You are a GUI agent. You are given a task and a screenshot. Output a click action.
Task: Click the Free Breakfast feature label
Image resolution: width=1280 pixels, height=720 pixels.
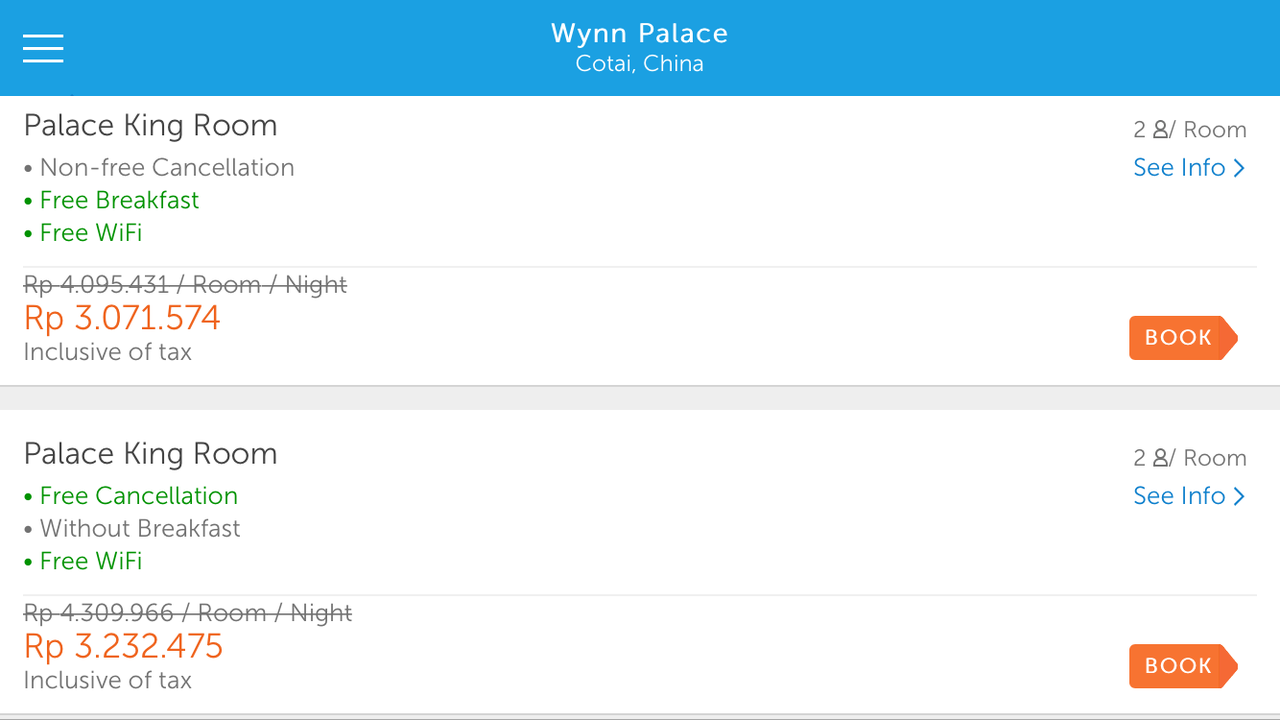(119, 200)
